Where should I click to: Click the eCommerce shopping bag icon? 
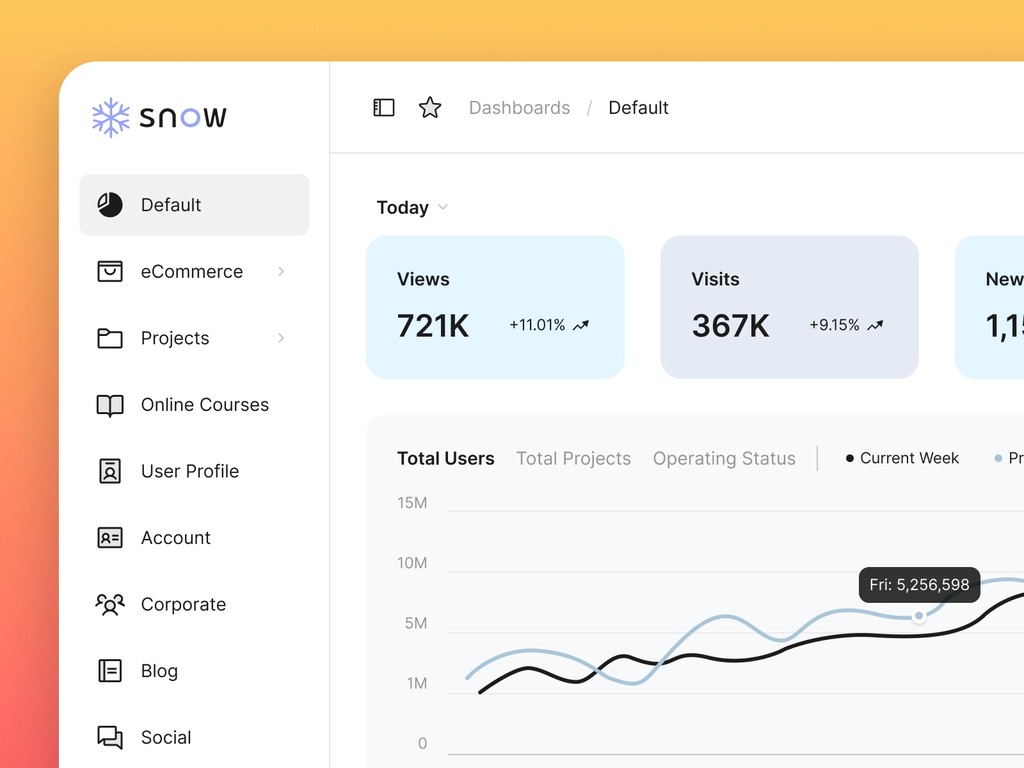point(110,271)
